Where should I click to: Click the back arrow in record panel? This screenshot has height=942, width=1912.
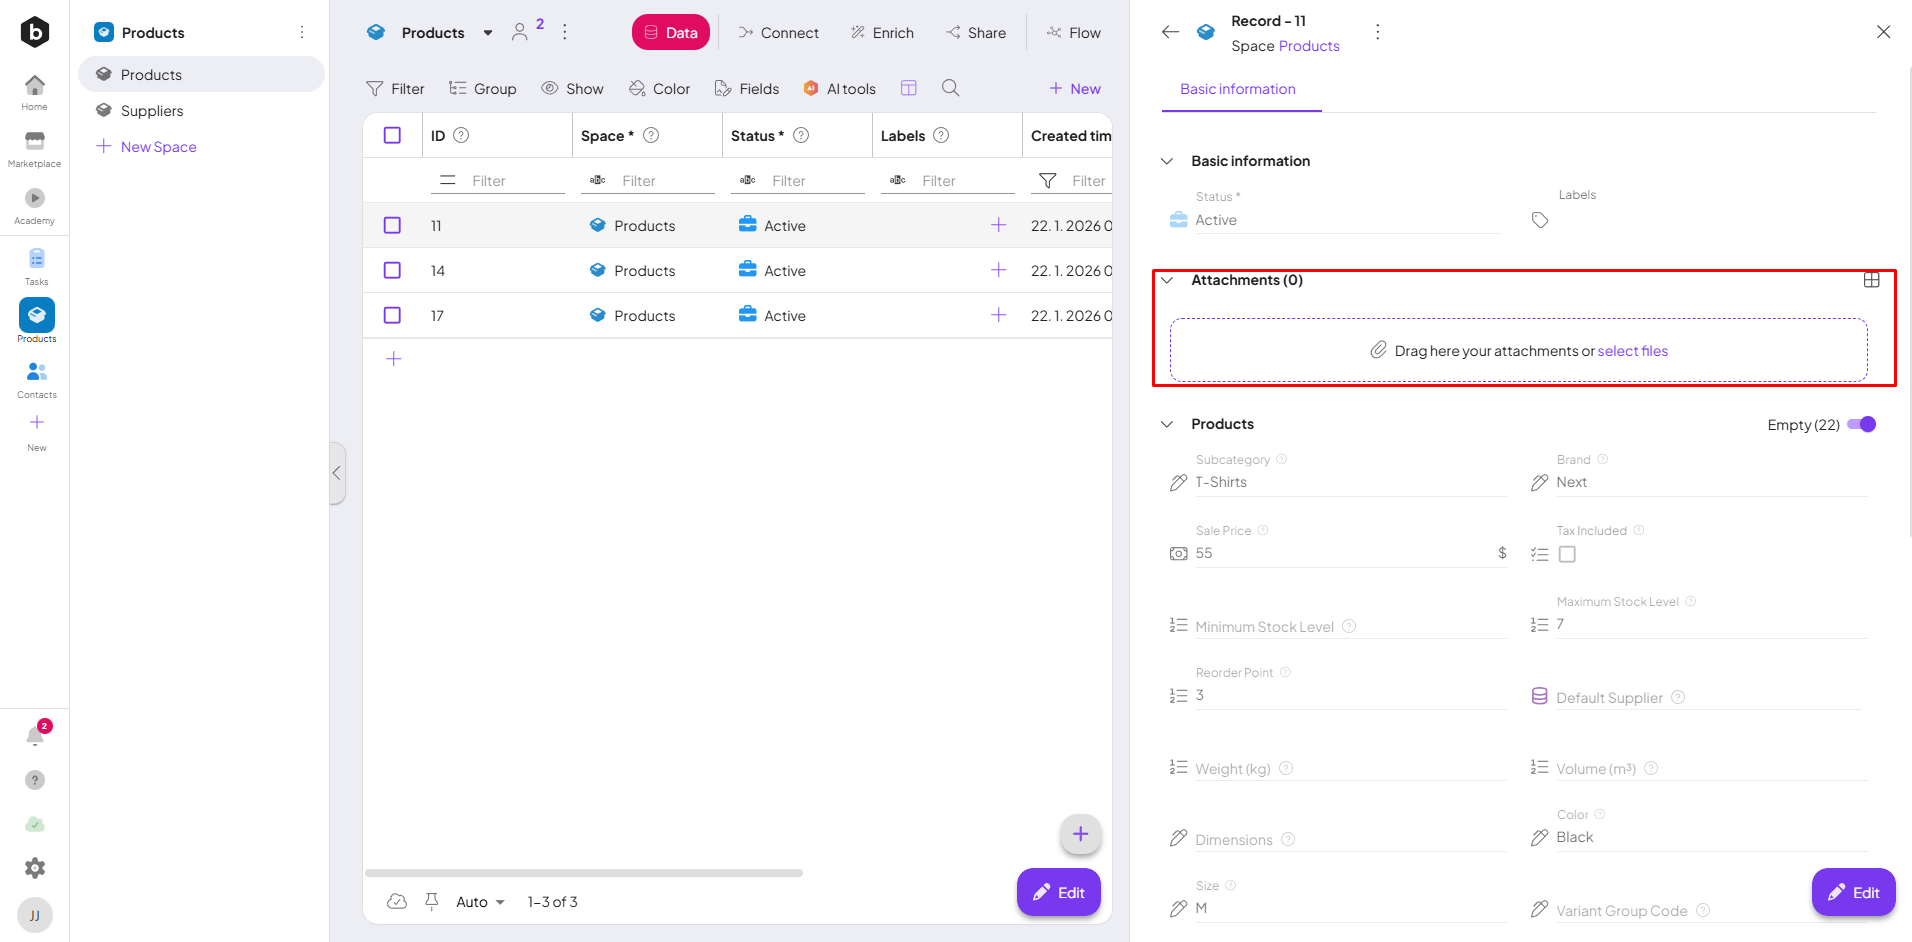(1170, 32)
